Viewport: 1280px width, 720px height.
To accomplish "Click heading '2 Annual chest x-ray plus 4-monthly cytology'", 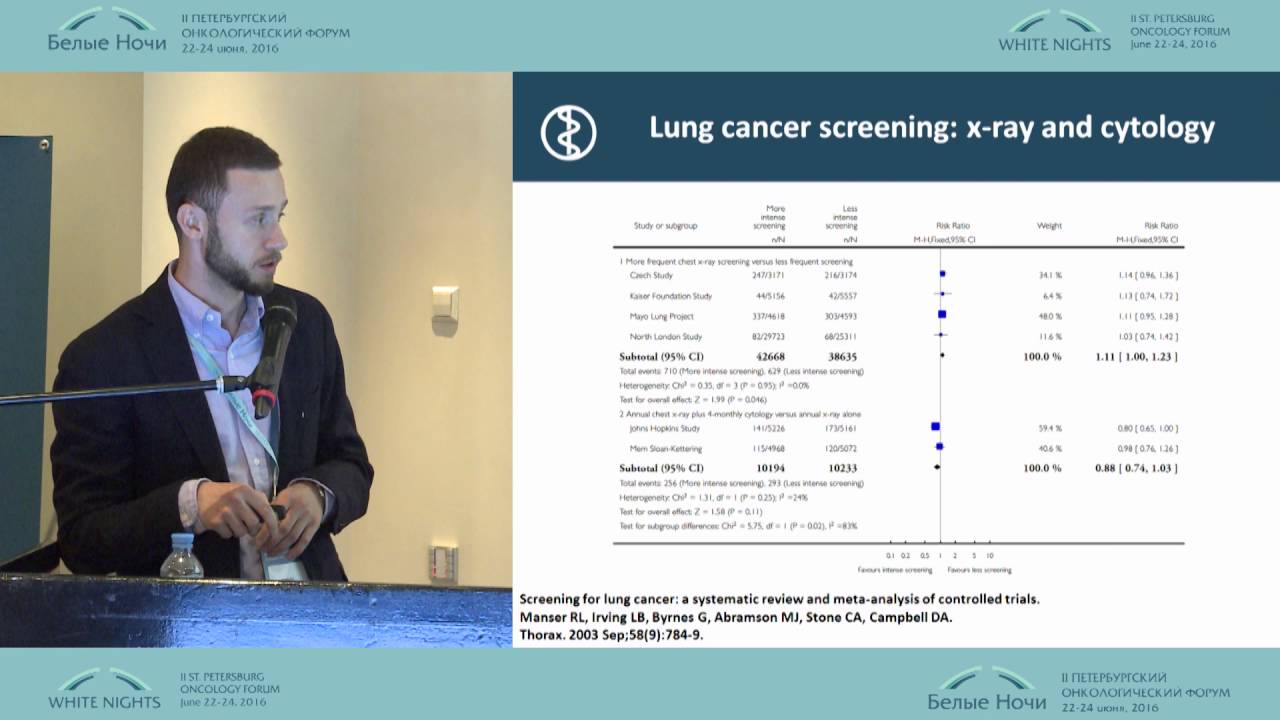I will (740, 413).
